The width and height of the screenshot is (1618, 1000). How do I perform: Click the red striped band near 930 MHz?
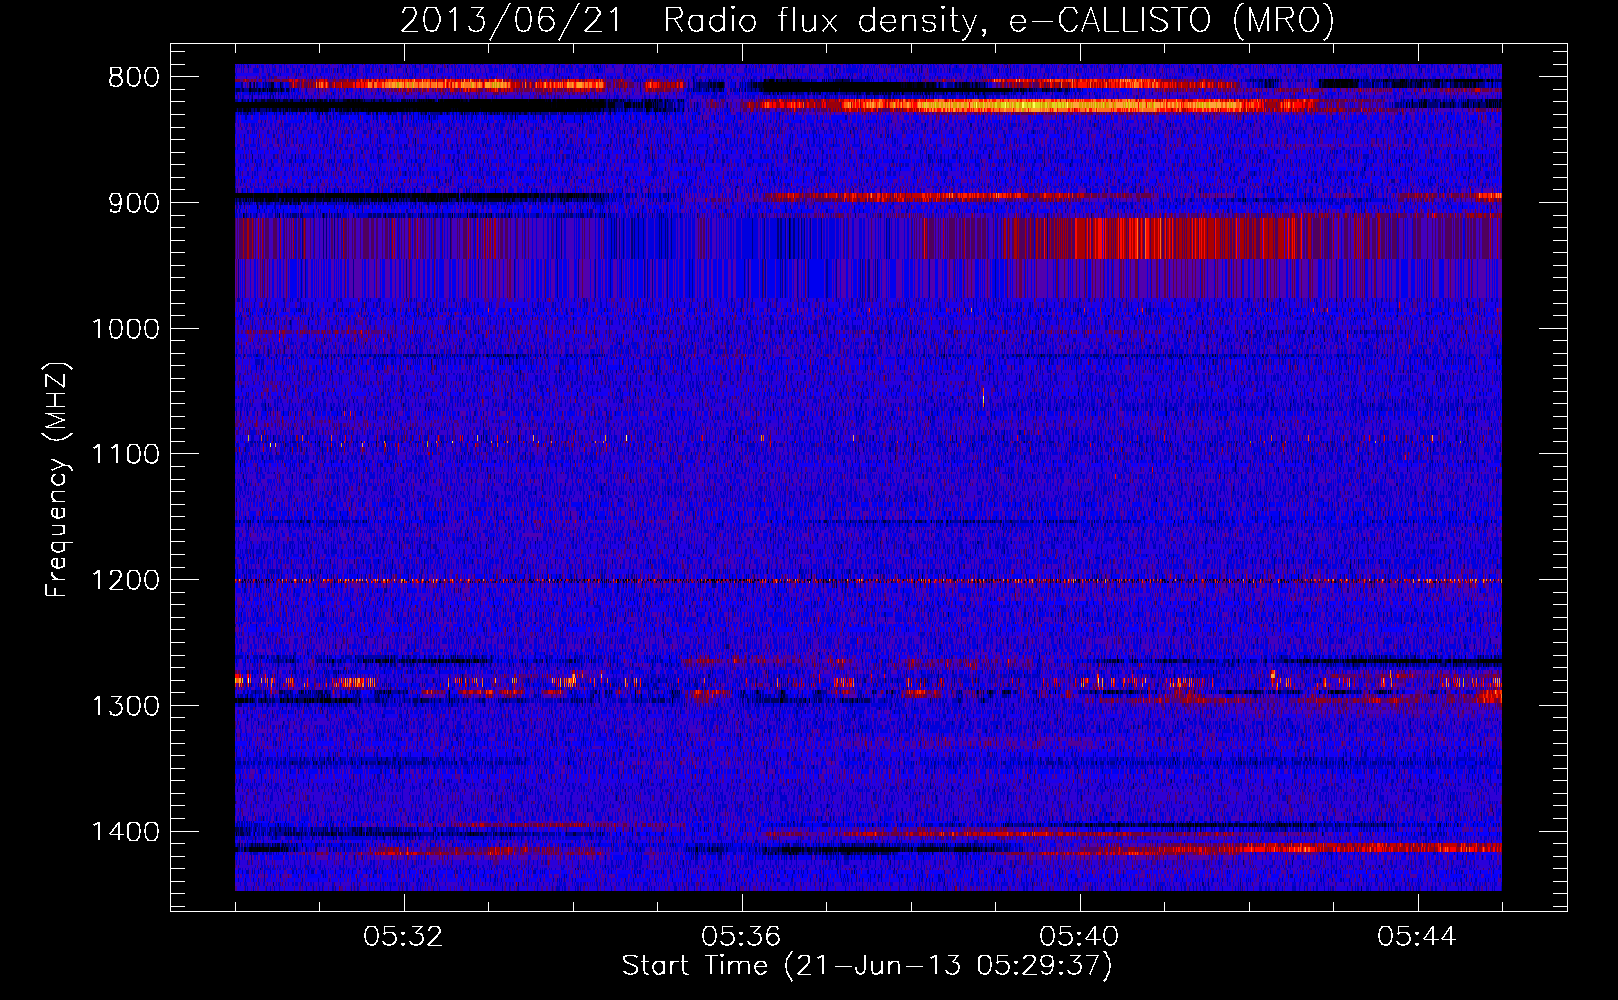tap(868, 238)
